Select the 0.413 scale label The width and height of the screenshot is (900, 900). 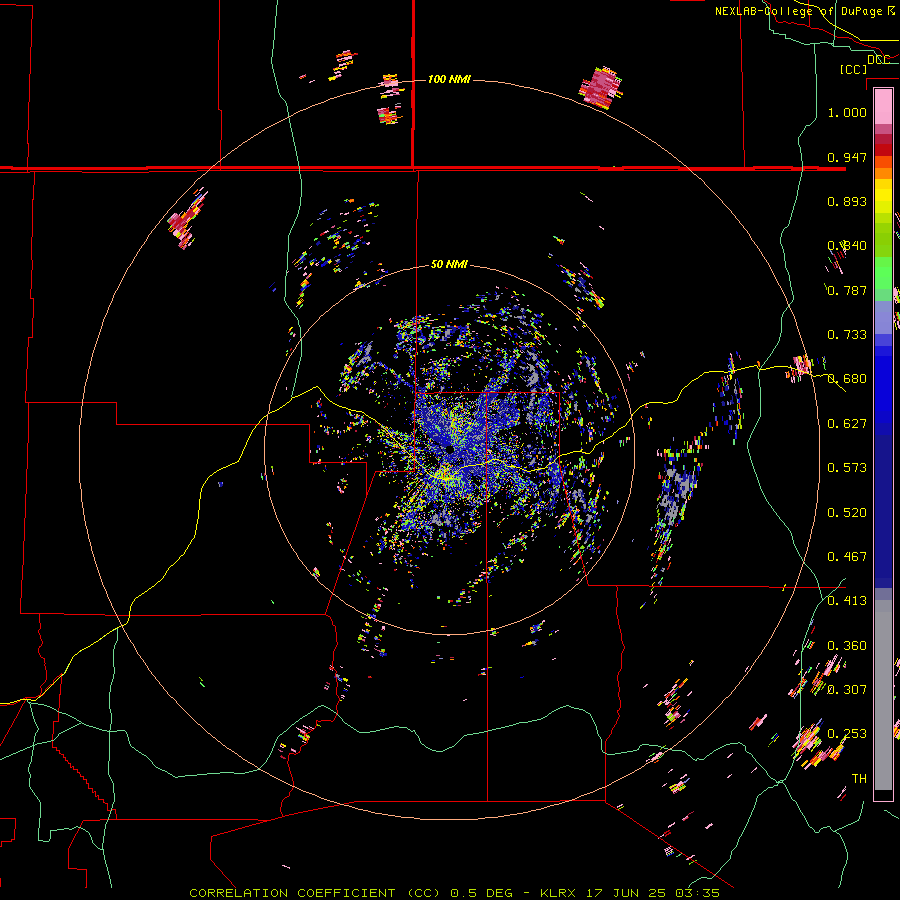click(x=847, y=601)
